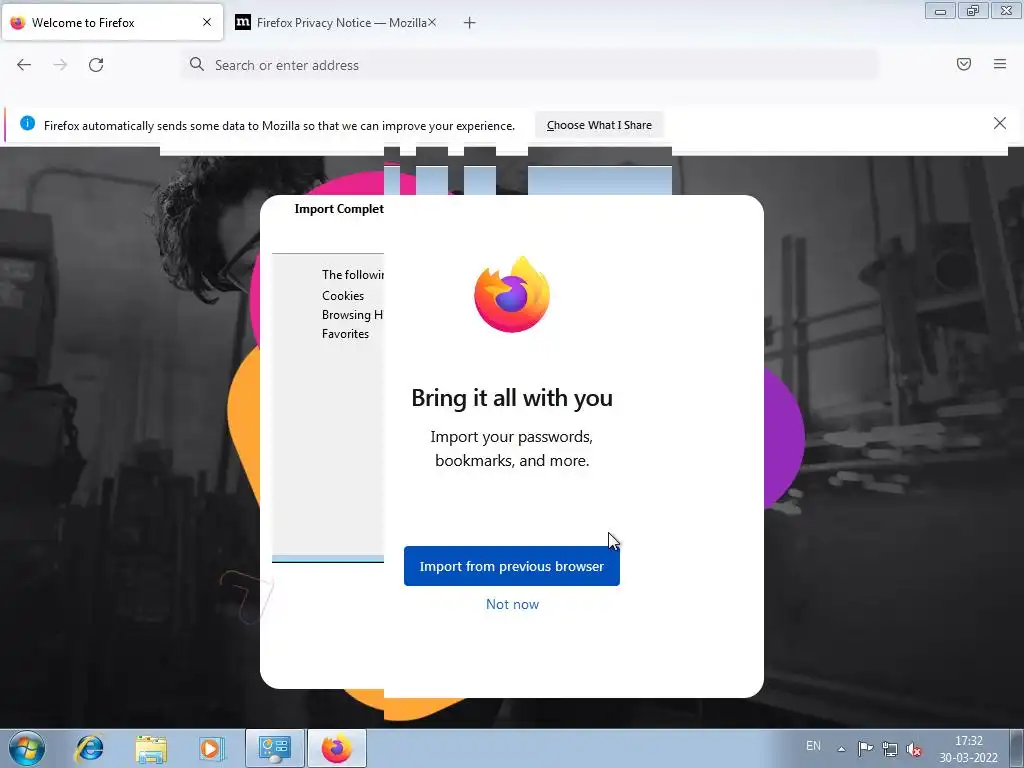Screen dimensions: 1024x768
Task: Switch to the Welcome to Firefox tab
Action: tap(112, 22)
